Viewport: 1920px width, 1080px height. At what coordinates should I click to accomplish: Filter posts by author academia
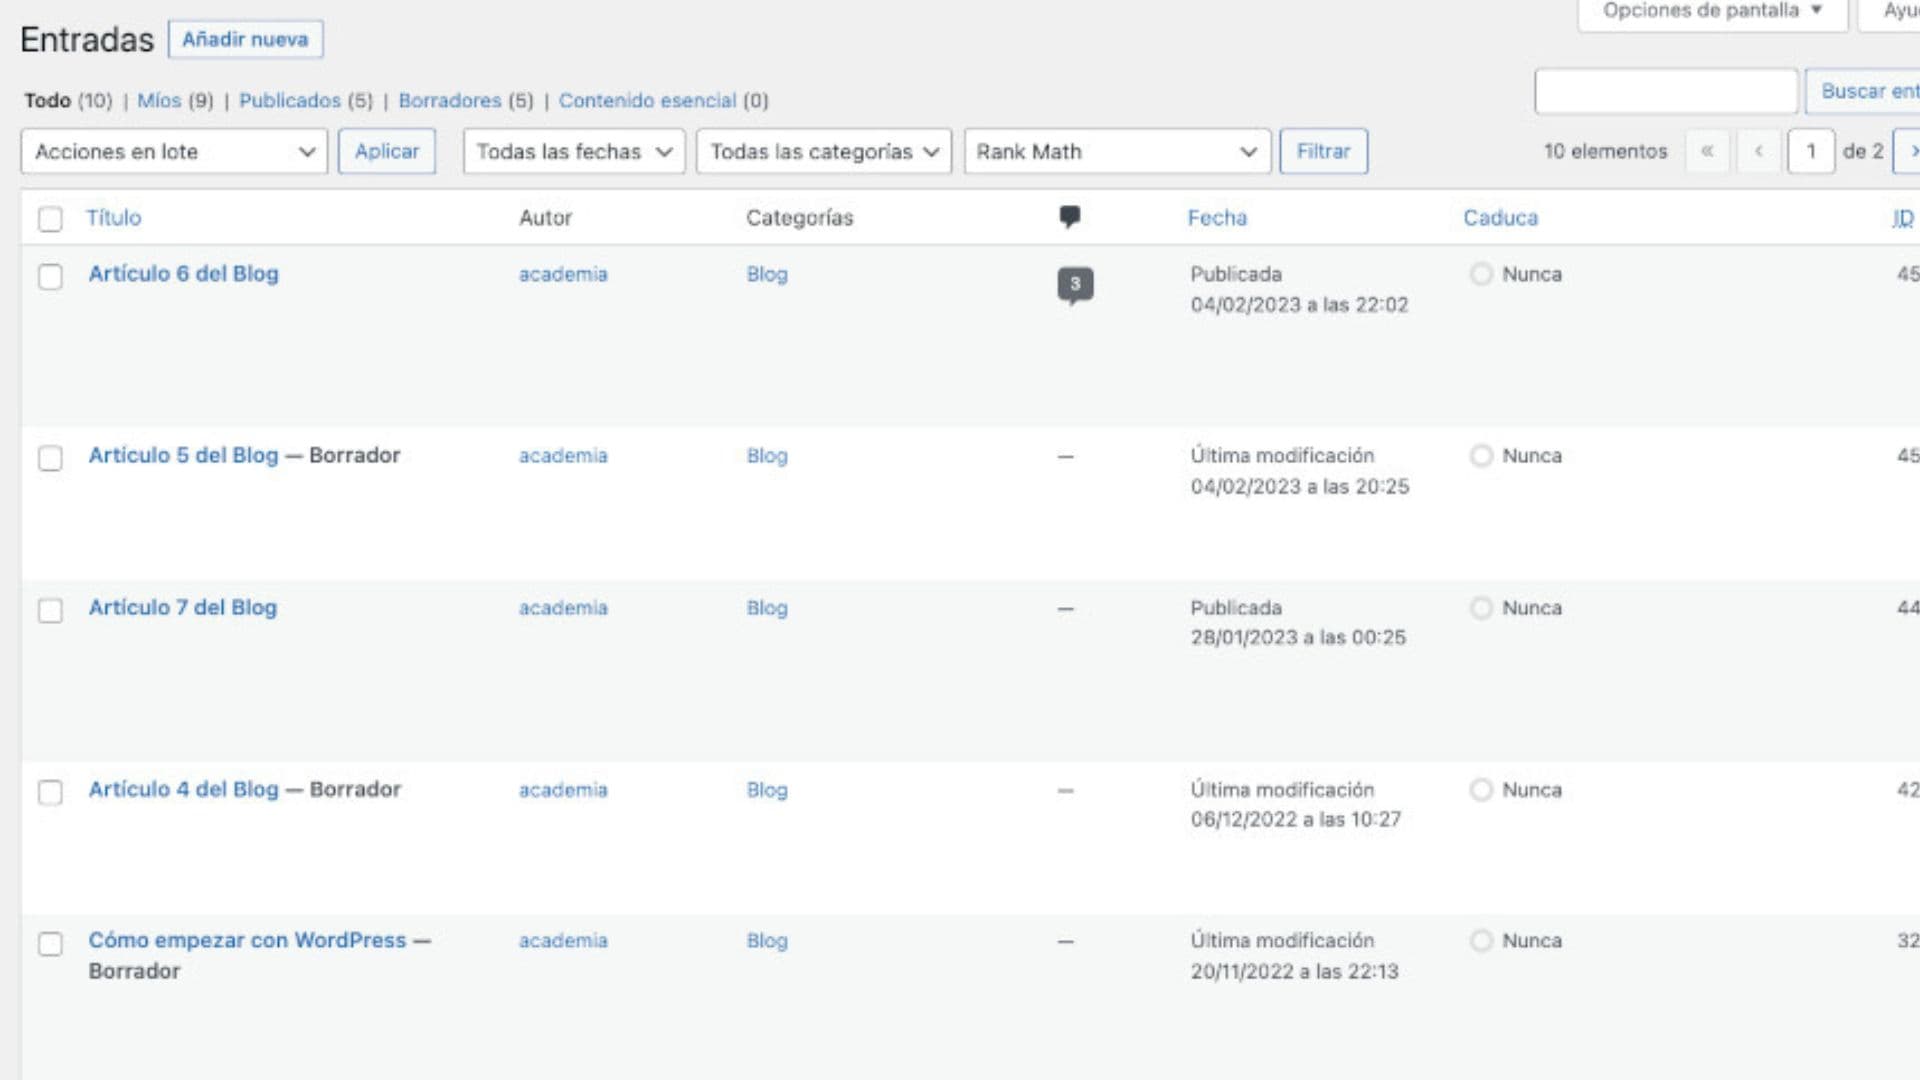[562, 274]
